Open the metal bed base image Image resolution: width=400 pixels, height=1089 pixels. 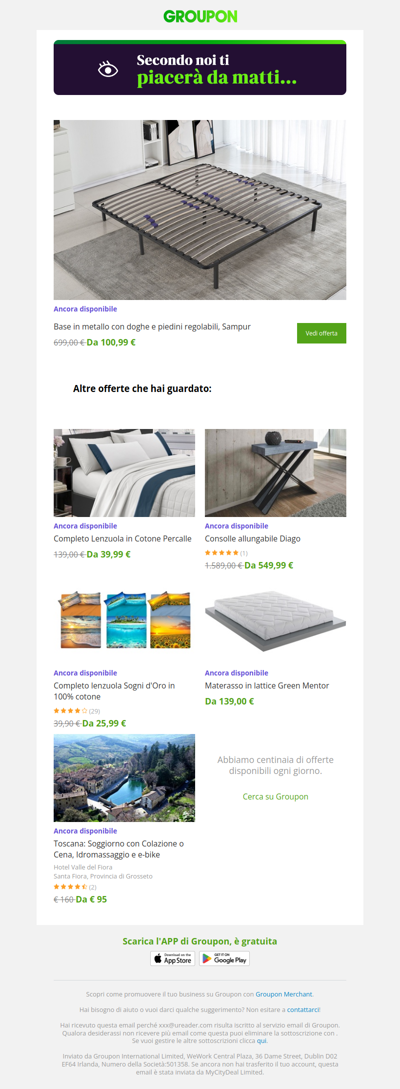point(200,210)
